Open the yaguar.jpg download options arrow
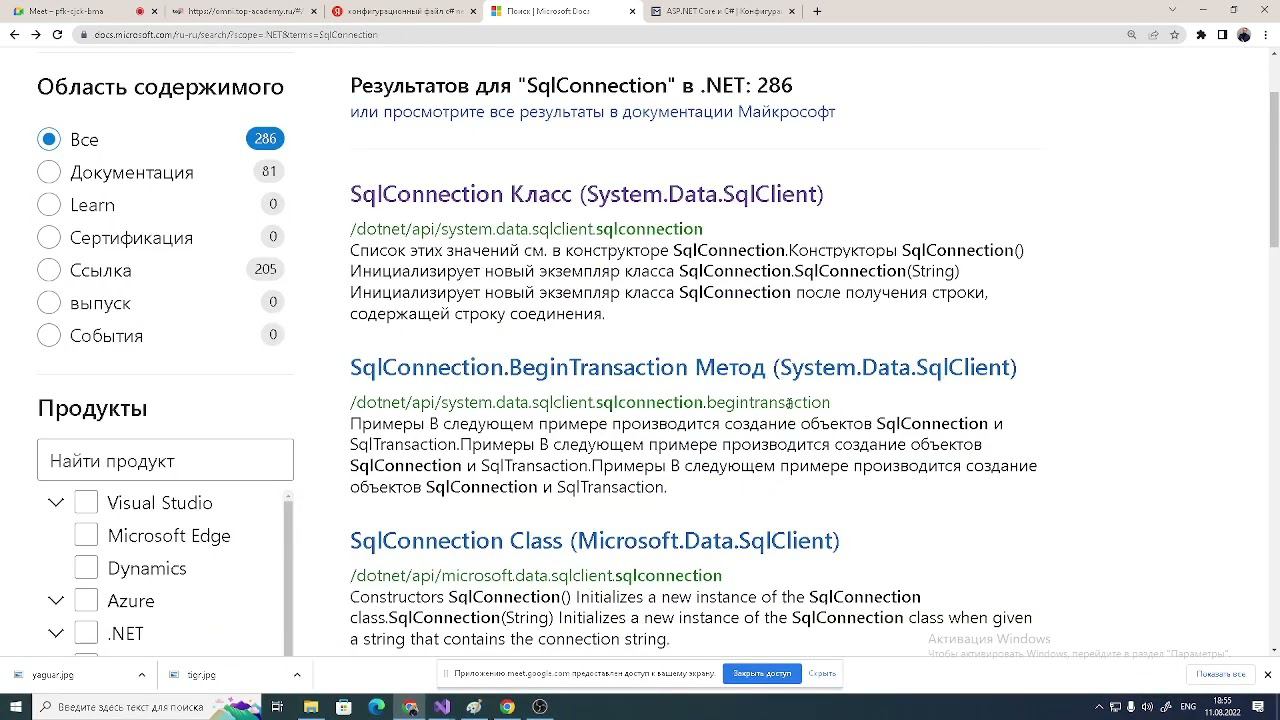The width and height of the screenshot is (1280, 720). pos(141,675)
